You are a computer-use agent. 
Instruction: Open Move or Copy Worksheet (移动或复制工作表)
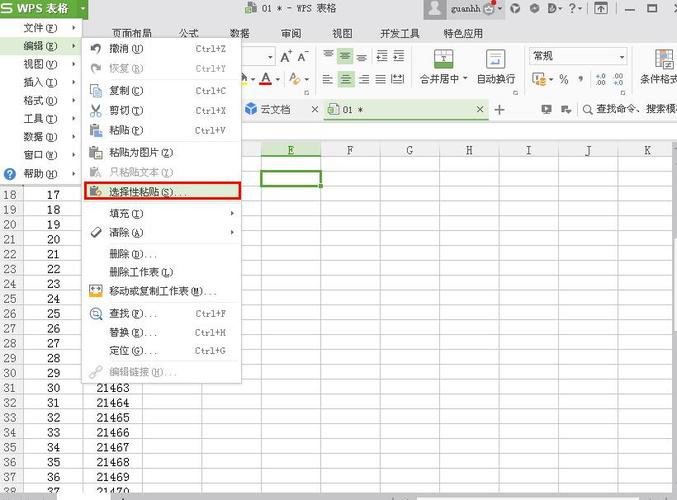click(x=161, y=291)
